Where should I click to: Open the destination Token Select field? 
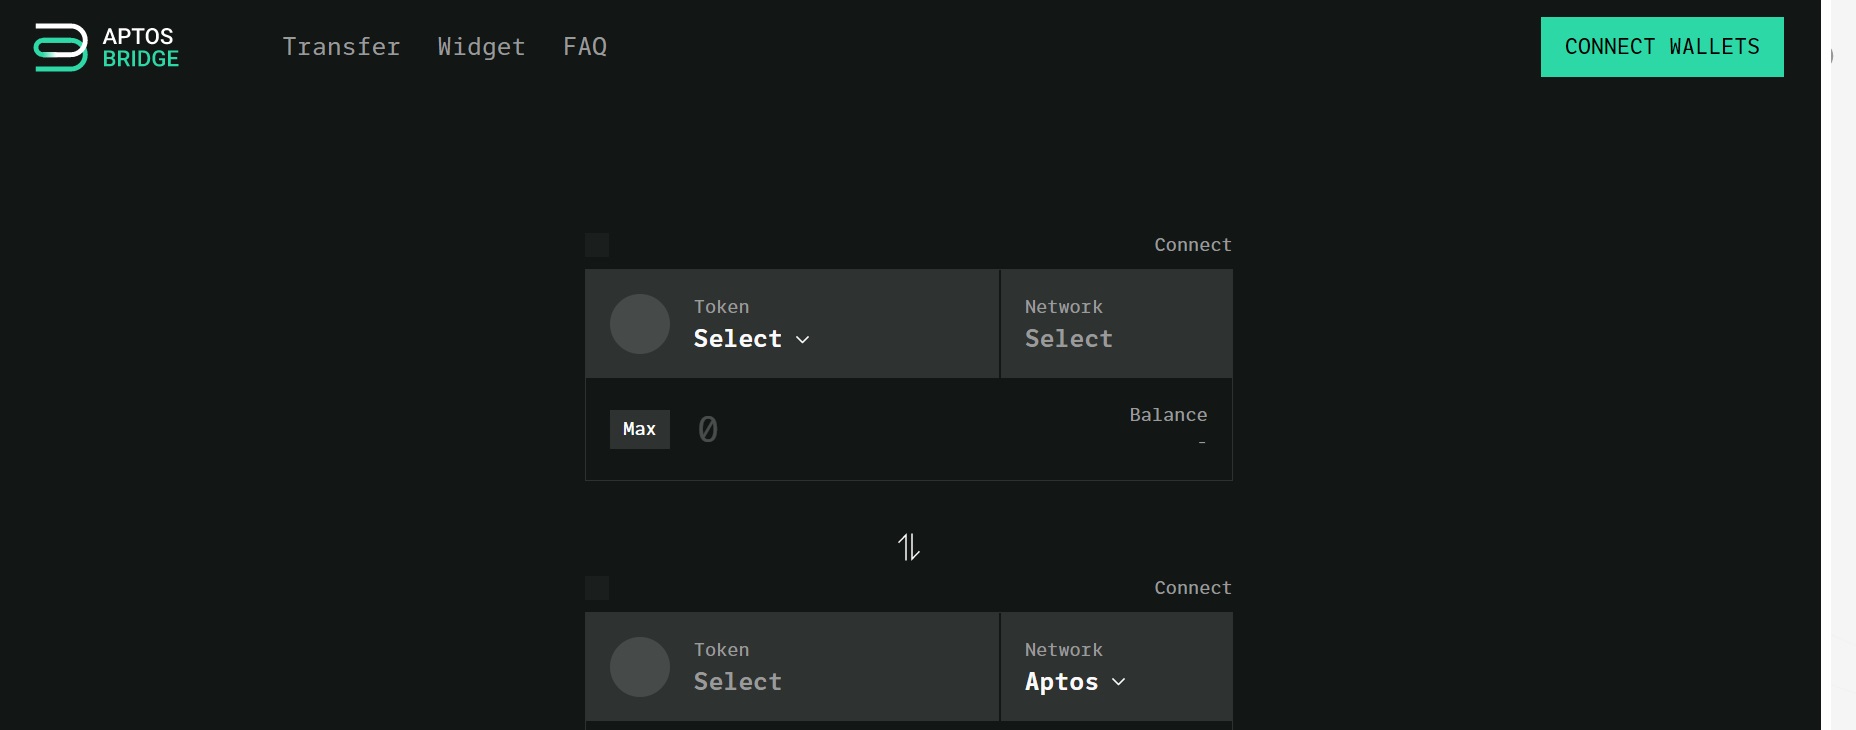coord(738,682)
